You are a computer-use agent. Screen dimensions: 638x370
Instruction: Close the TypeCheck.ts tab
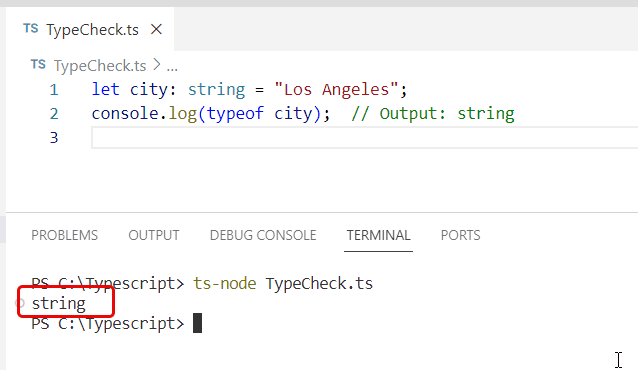[x=156, y=29]
